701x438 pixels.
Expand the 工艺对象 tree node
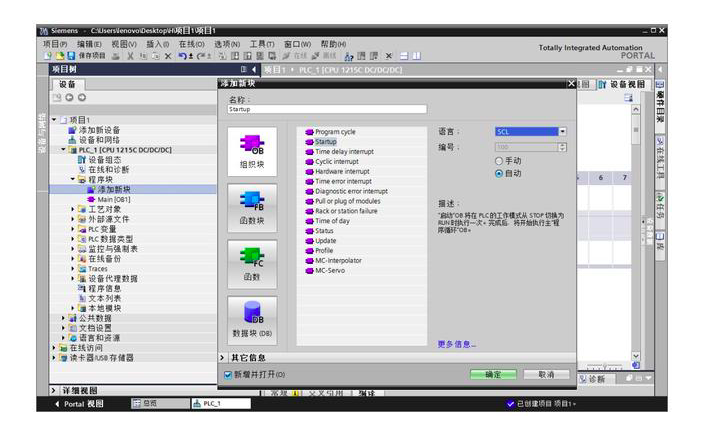[x=73, y=209]
